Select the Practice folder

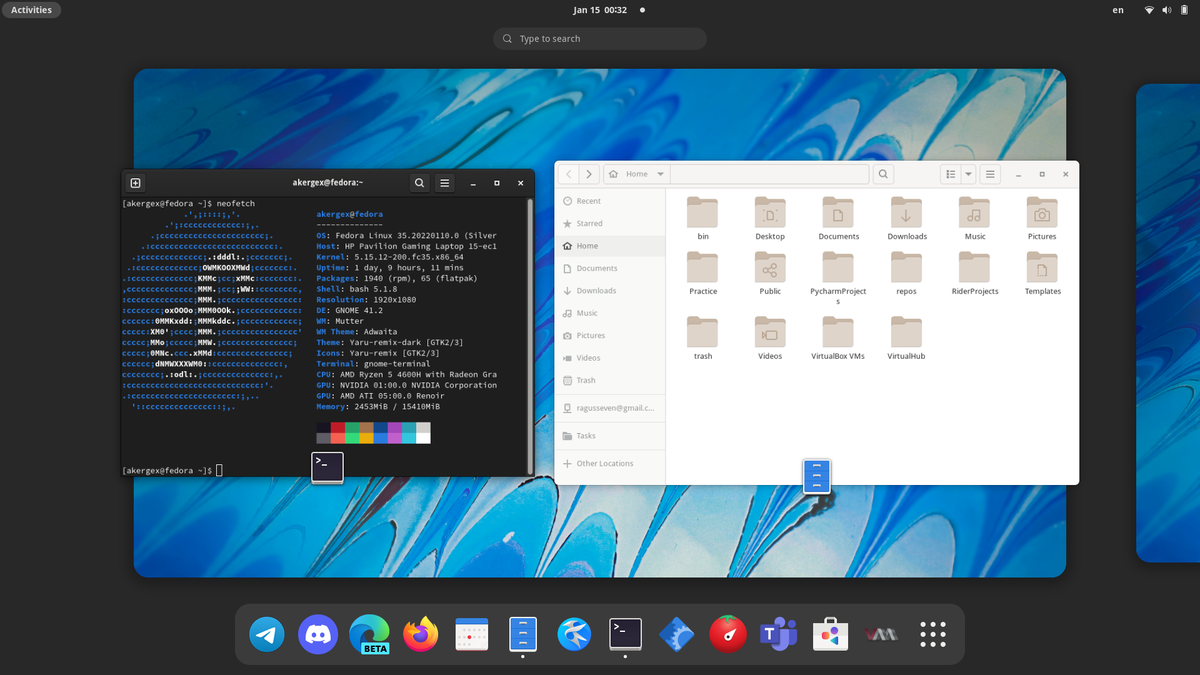click(703, 273)
